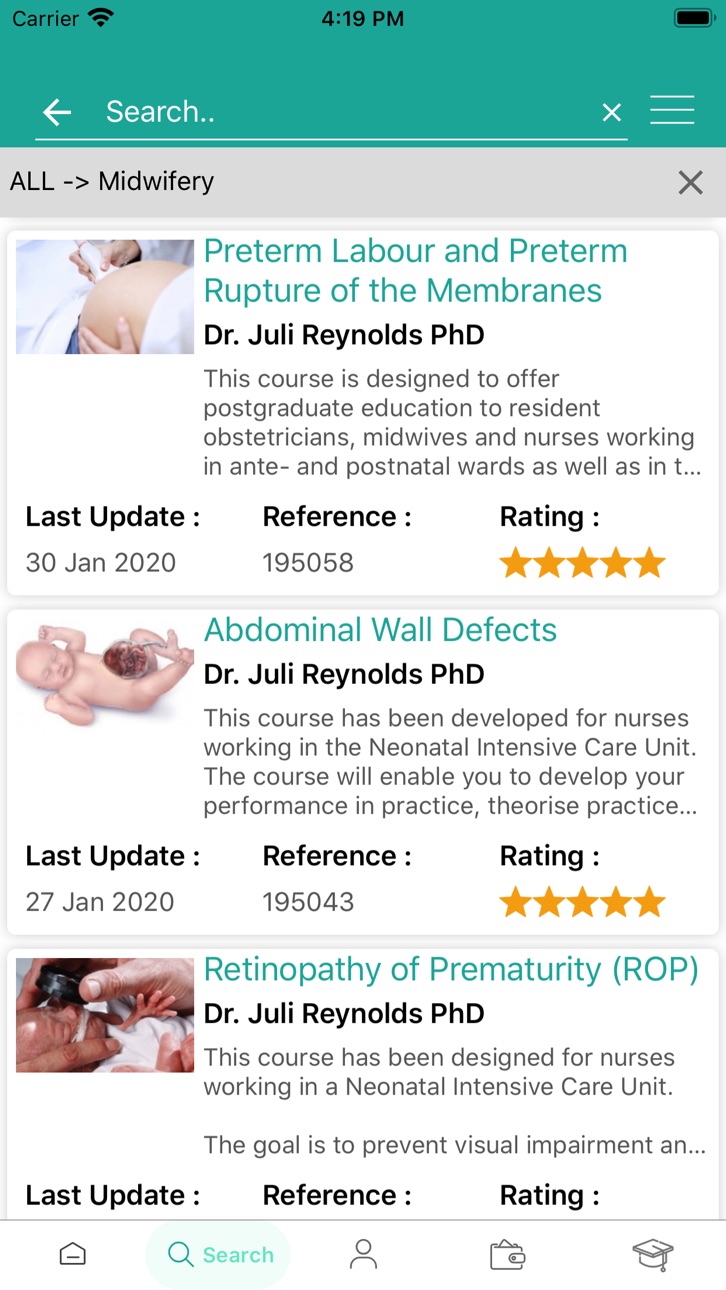Image resolution: width=726 pixels, height=1290 pixels.
Task: Tap the Retinopathy course thumbnail image
Action: 105,1015
